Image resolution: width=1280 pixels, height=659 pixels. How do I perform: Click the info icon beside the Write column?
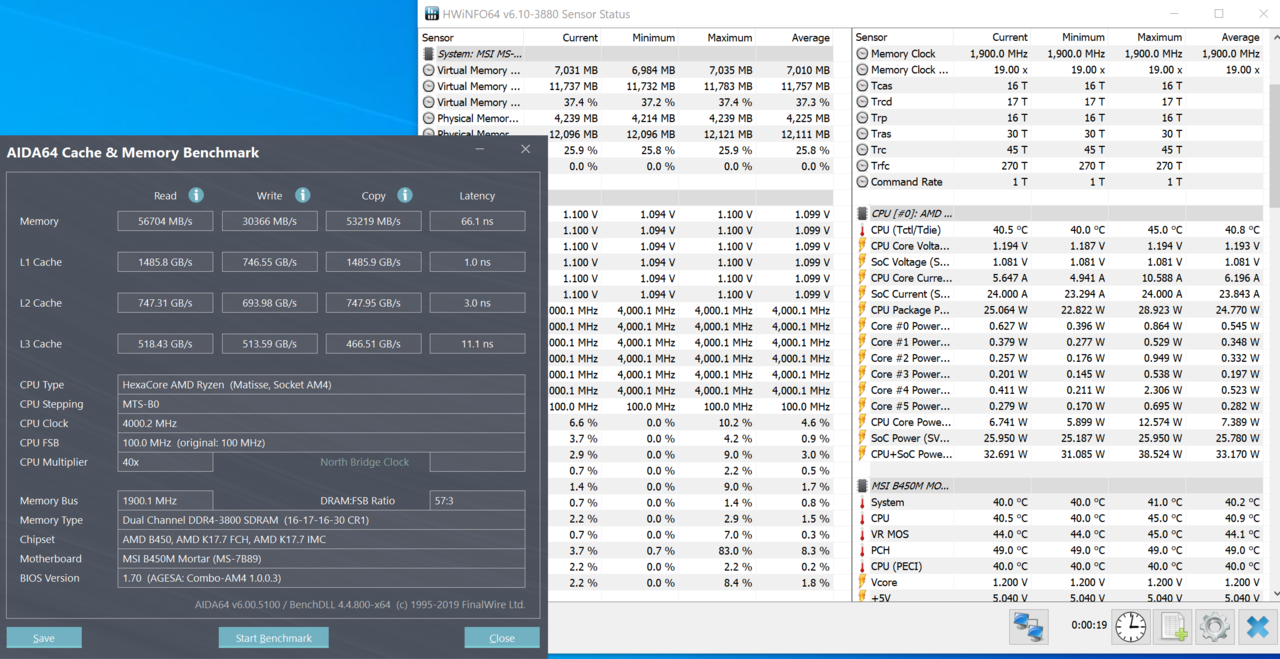tap(302, 195)
